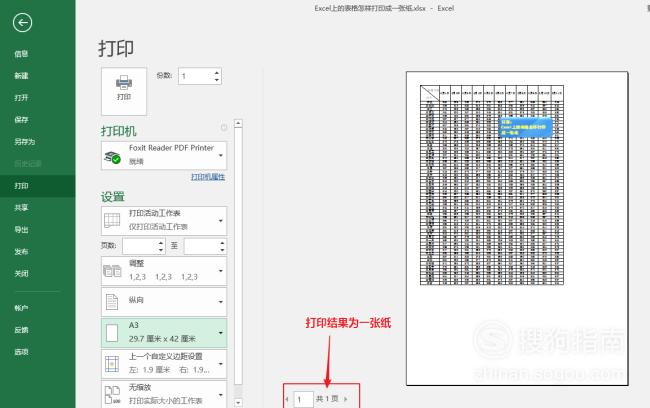Click the no-scaling pages icon
The width and height of the screenshot is (650, 408).
112,395
